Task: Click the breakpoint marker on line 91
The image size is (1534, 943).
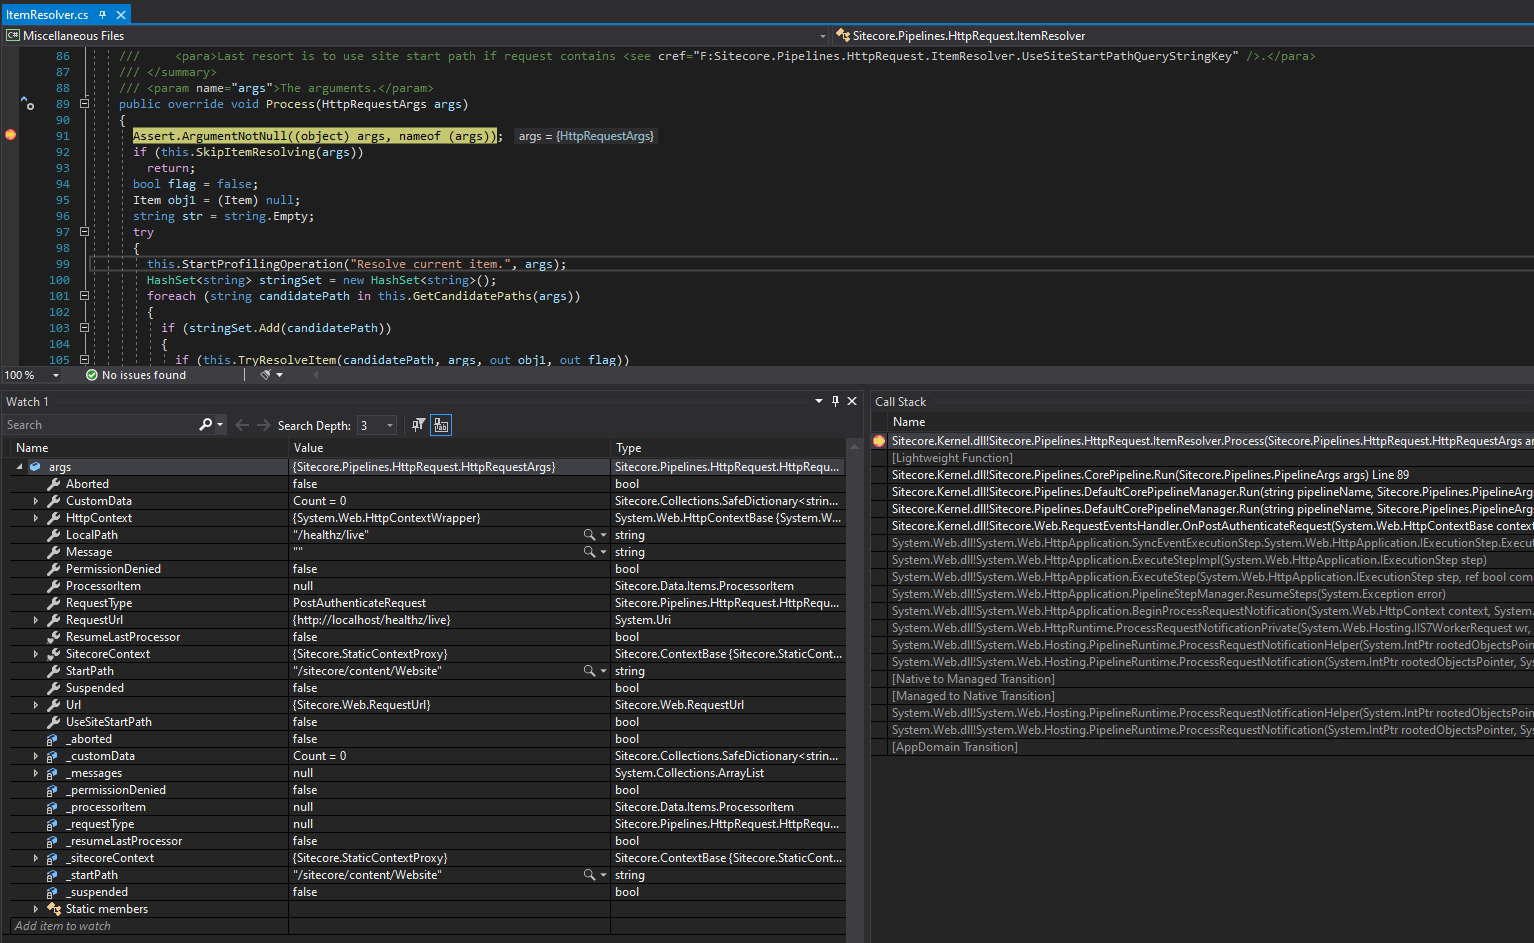Action: point(11,135)
